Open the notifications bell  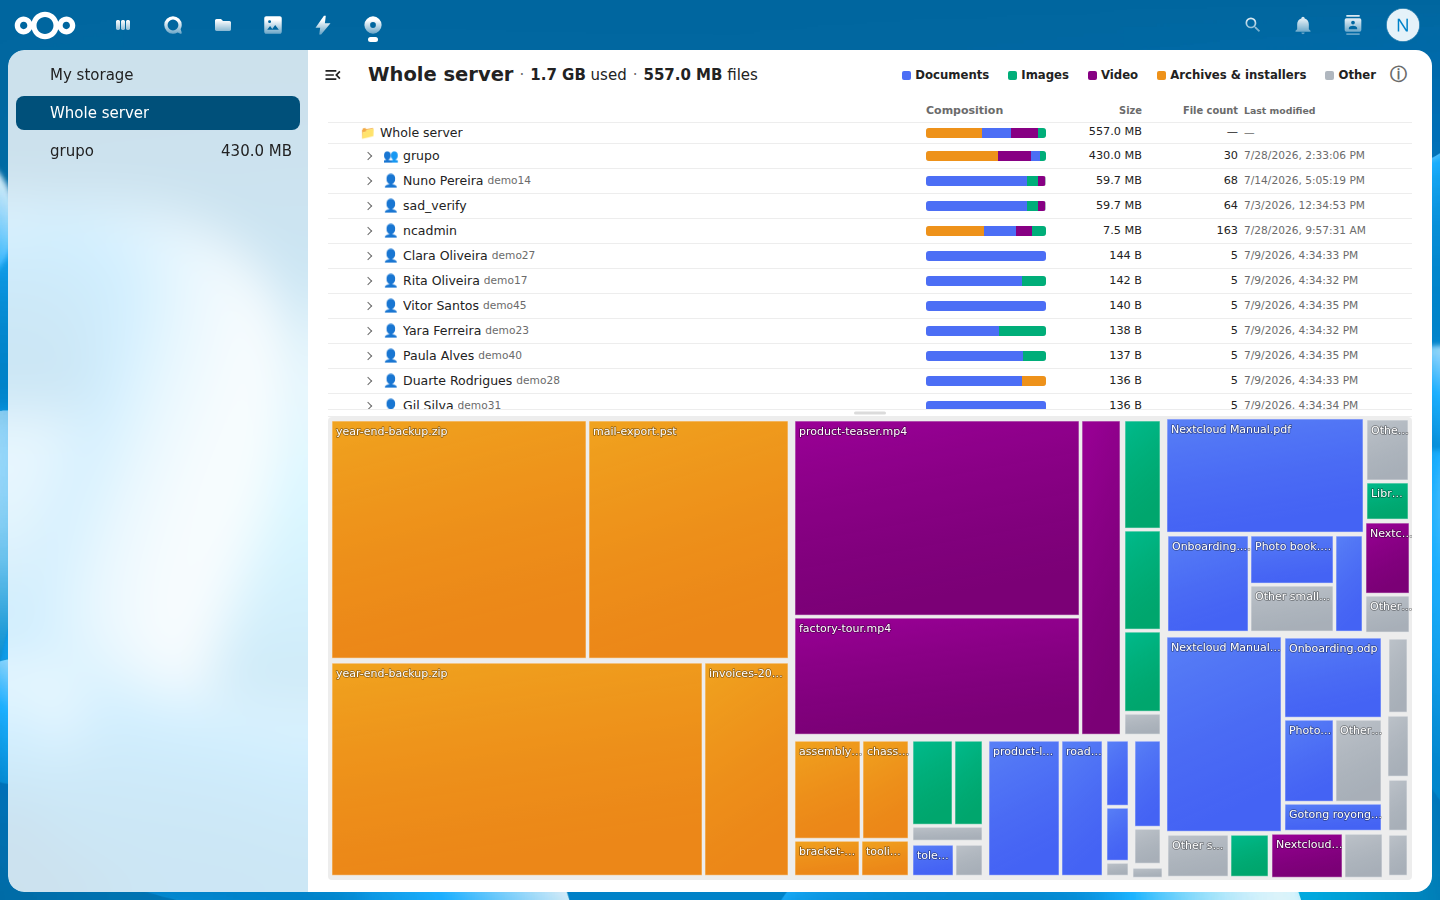point(1302,25)
